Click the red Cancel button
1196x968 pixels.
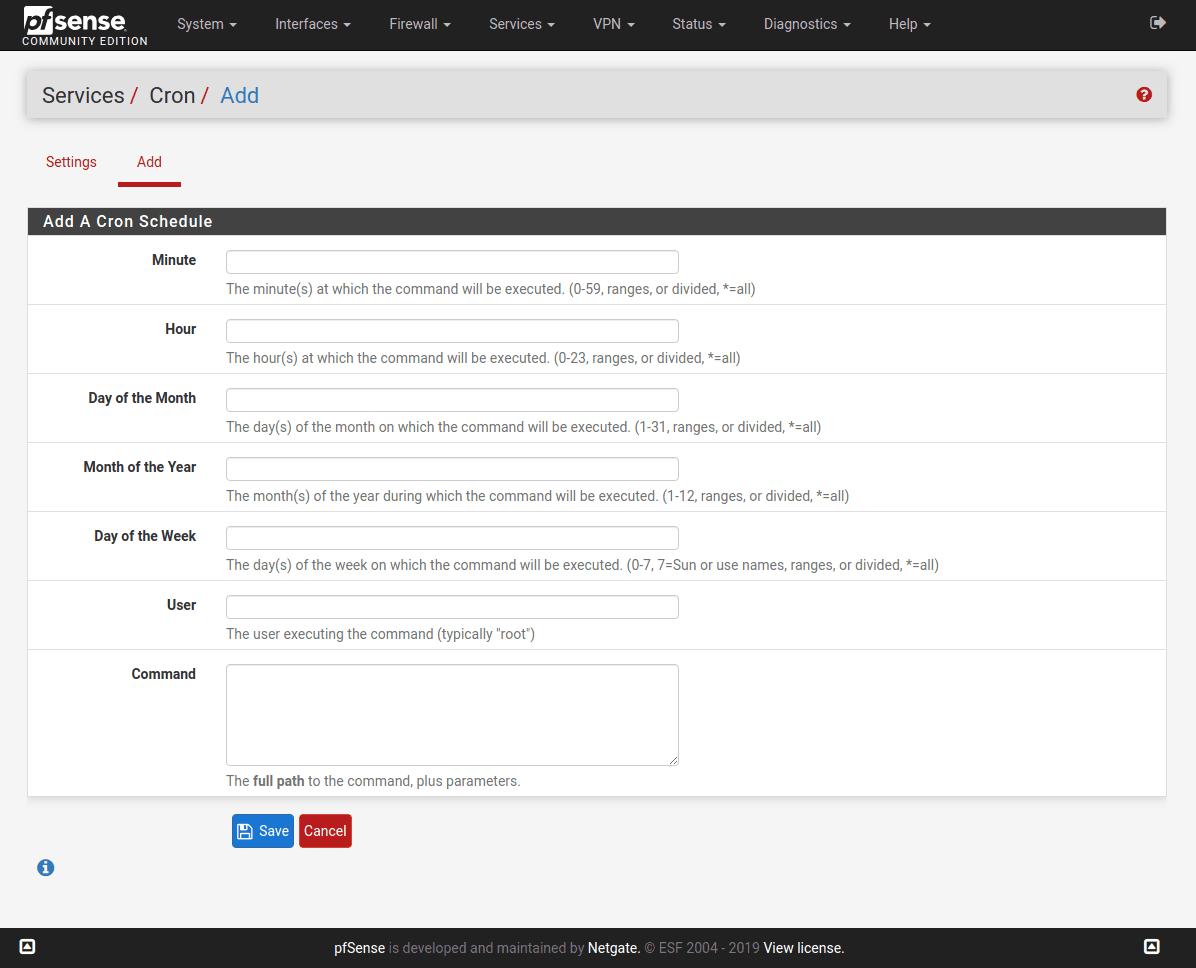click(x=325, y=831)
